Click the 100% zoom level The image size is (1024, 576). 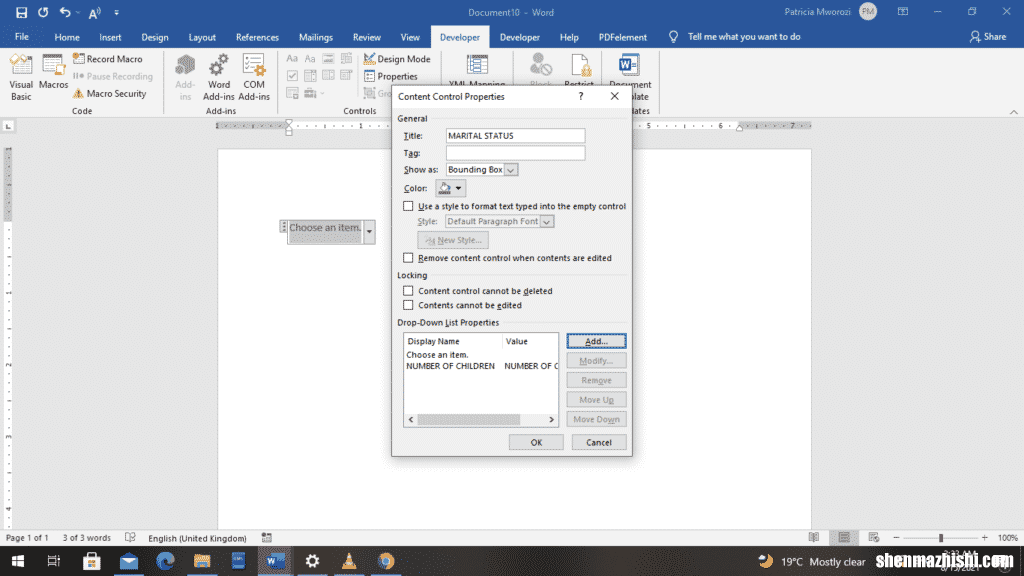pyautogui.click(x=1008, y=537)
